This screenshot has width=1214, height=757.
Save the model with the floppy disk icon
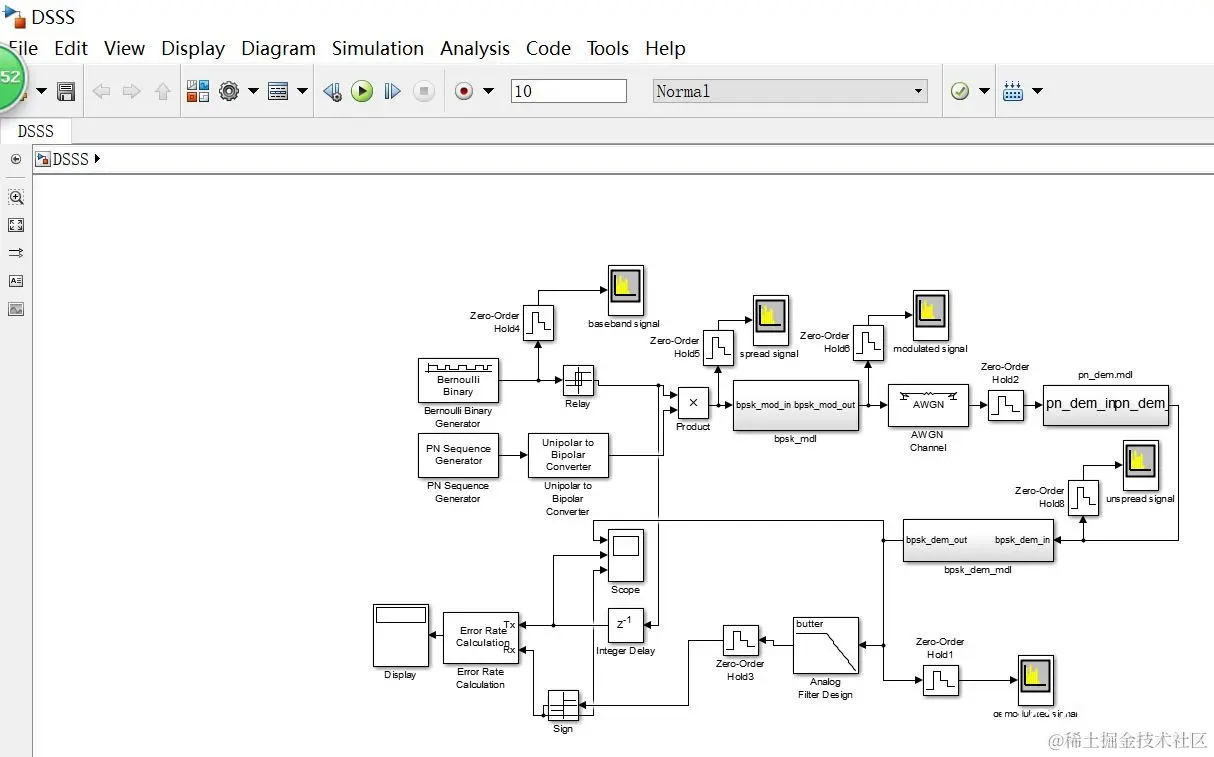(x=66, y=91)
